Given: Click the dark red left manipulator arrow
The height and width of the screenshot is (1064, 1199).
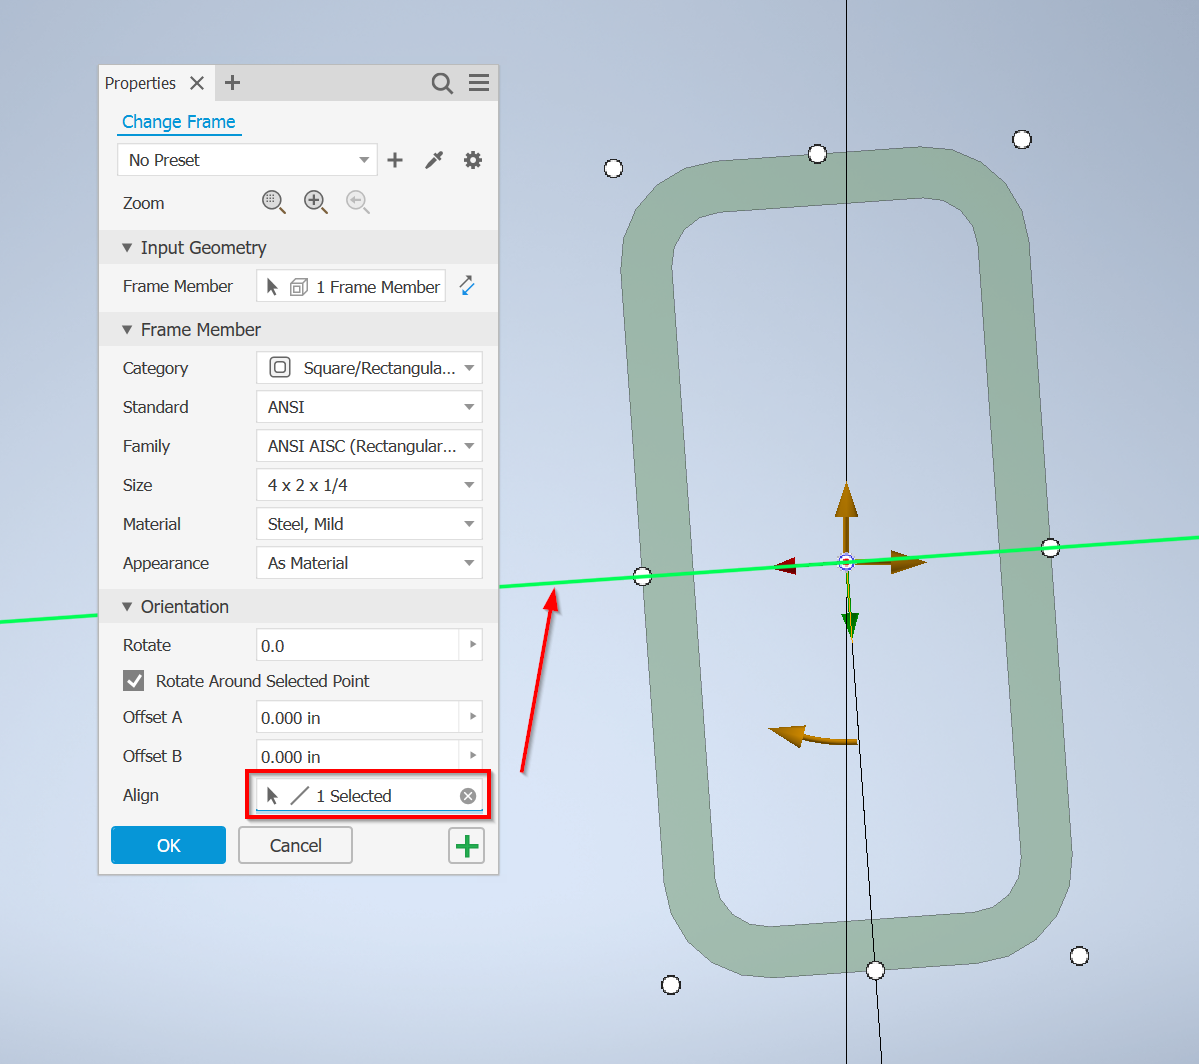Looking at the screenshot, I should click(x=785, y=566).
